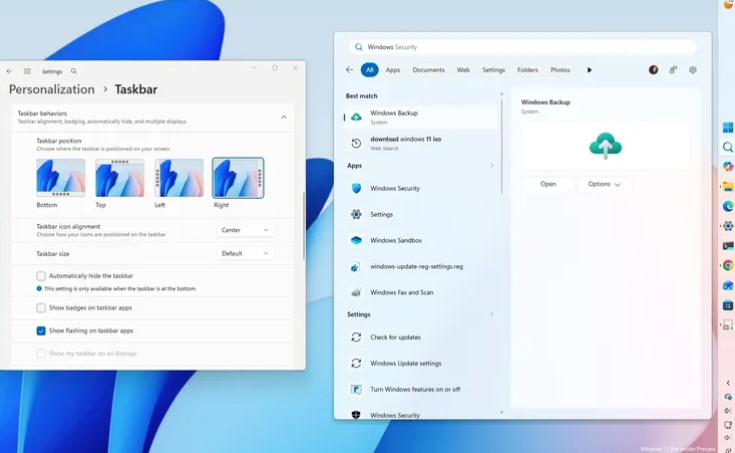Open Terminal from the taskbar

click(x=728, y=246)
